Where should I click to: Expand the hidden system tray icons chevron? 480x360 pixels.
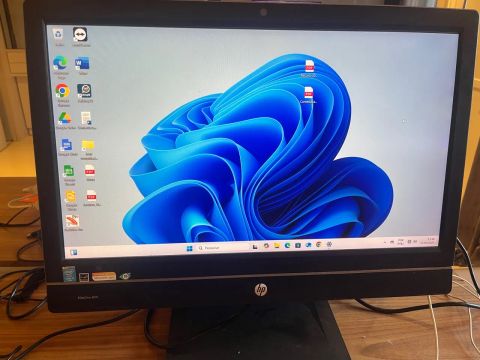pos(385,242)
